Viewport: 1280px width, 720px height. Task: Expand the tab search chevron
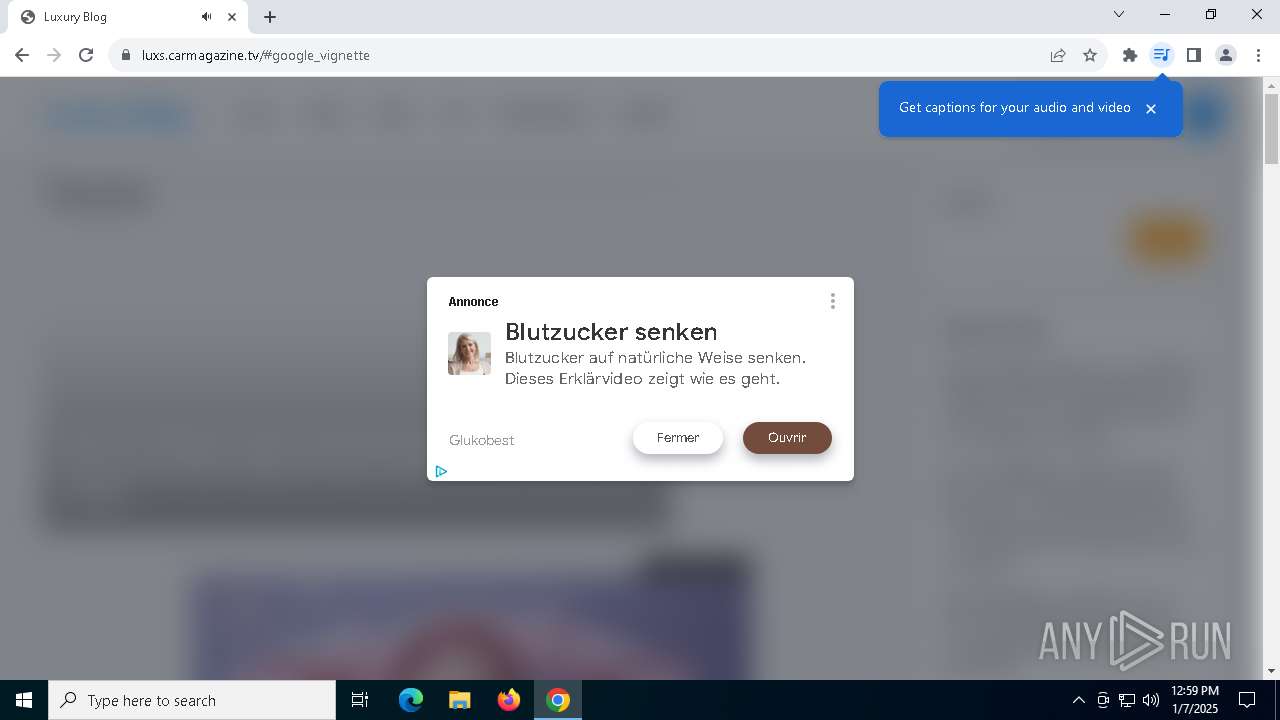(x=1119, y=14)
